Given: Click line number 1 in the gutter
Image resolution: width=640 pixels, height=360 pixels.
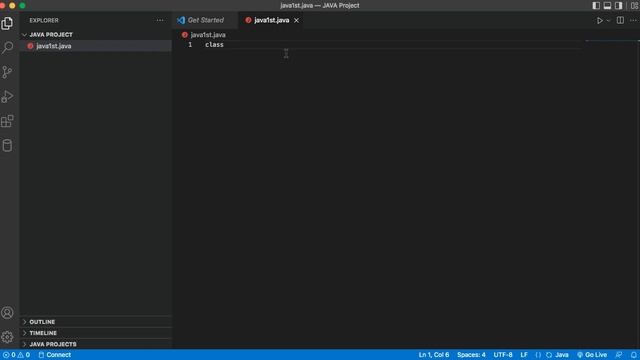Looking at the screenshot, I should point(190,45).
